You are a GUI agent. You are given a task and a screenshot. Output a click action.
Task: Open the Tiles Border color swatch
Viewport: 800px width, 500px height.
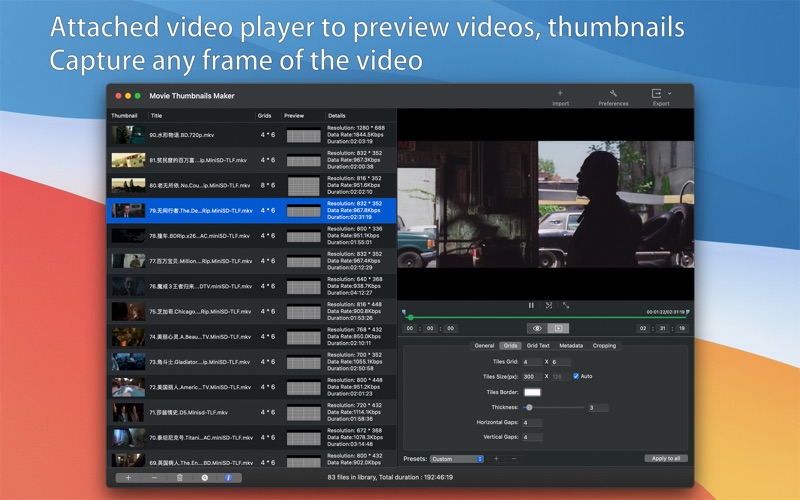[x=532, y=392]
